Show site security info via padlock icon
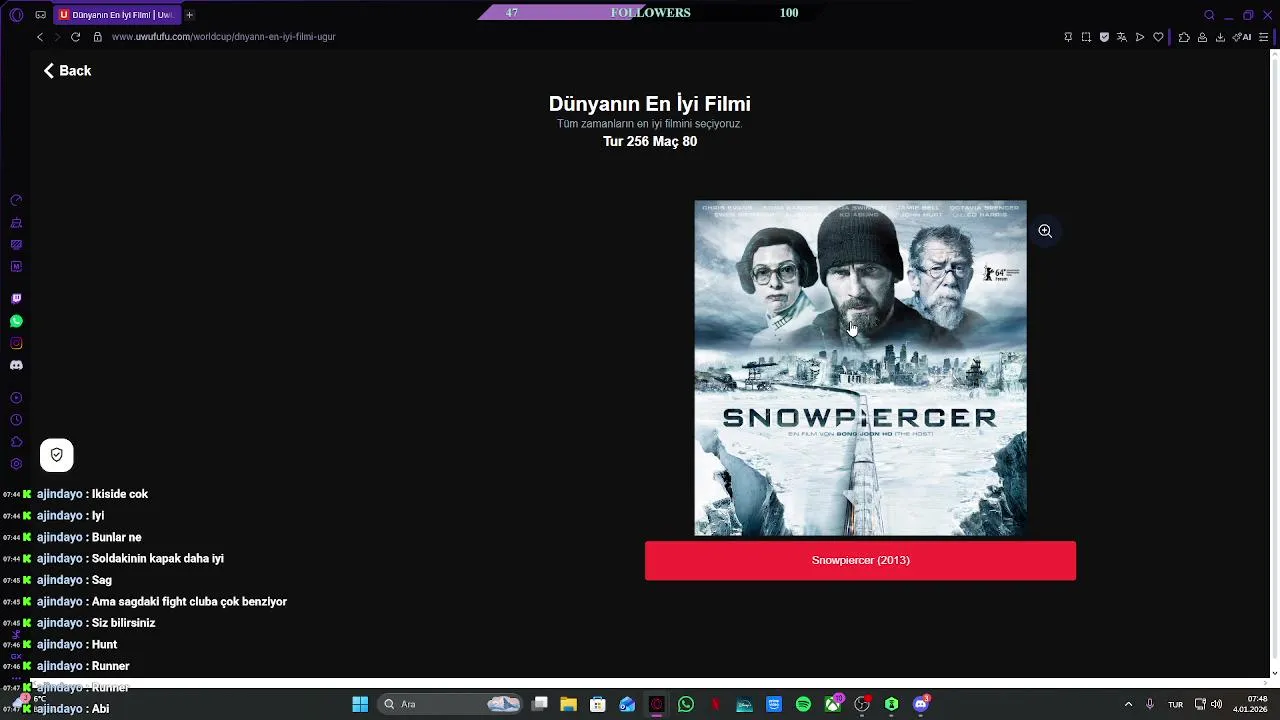Image resolution: width=1280 pixels, height=720 pixels. click(x=97, y=37)
